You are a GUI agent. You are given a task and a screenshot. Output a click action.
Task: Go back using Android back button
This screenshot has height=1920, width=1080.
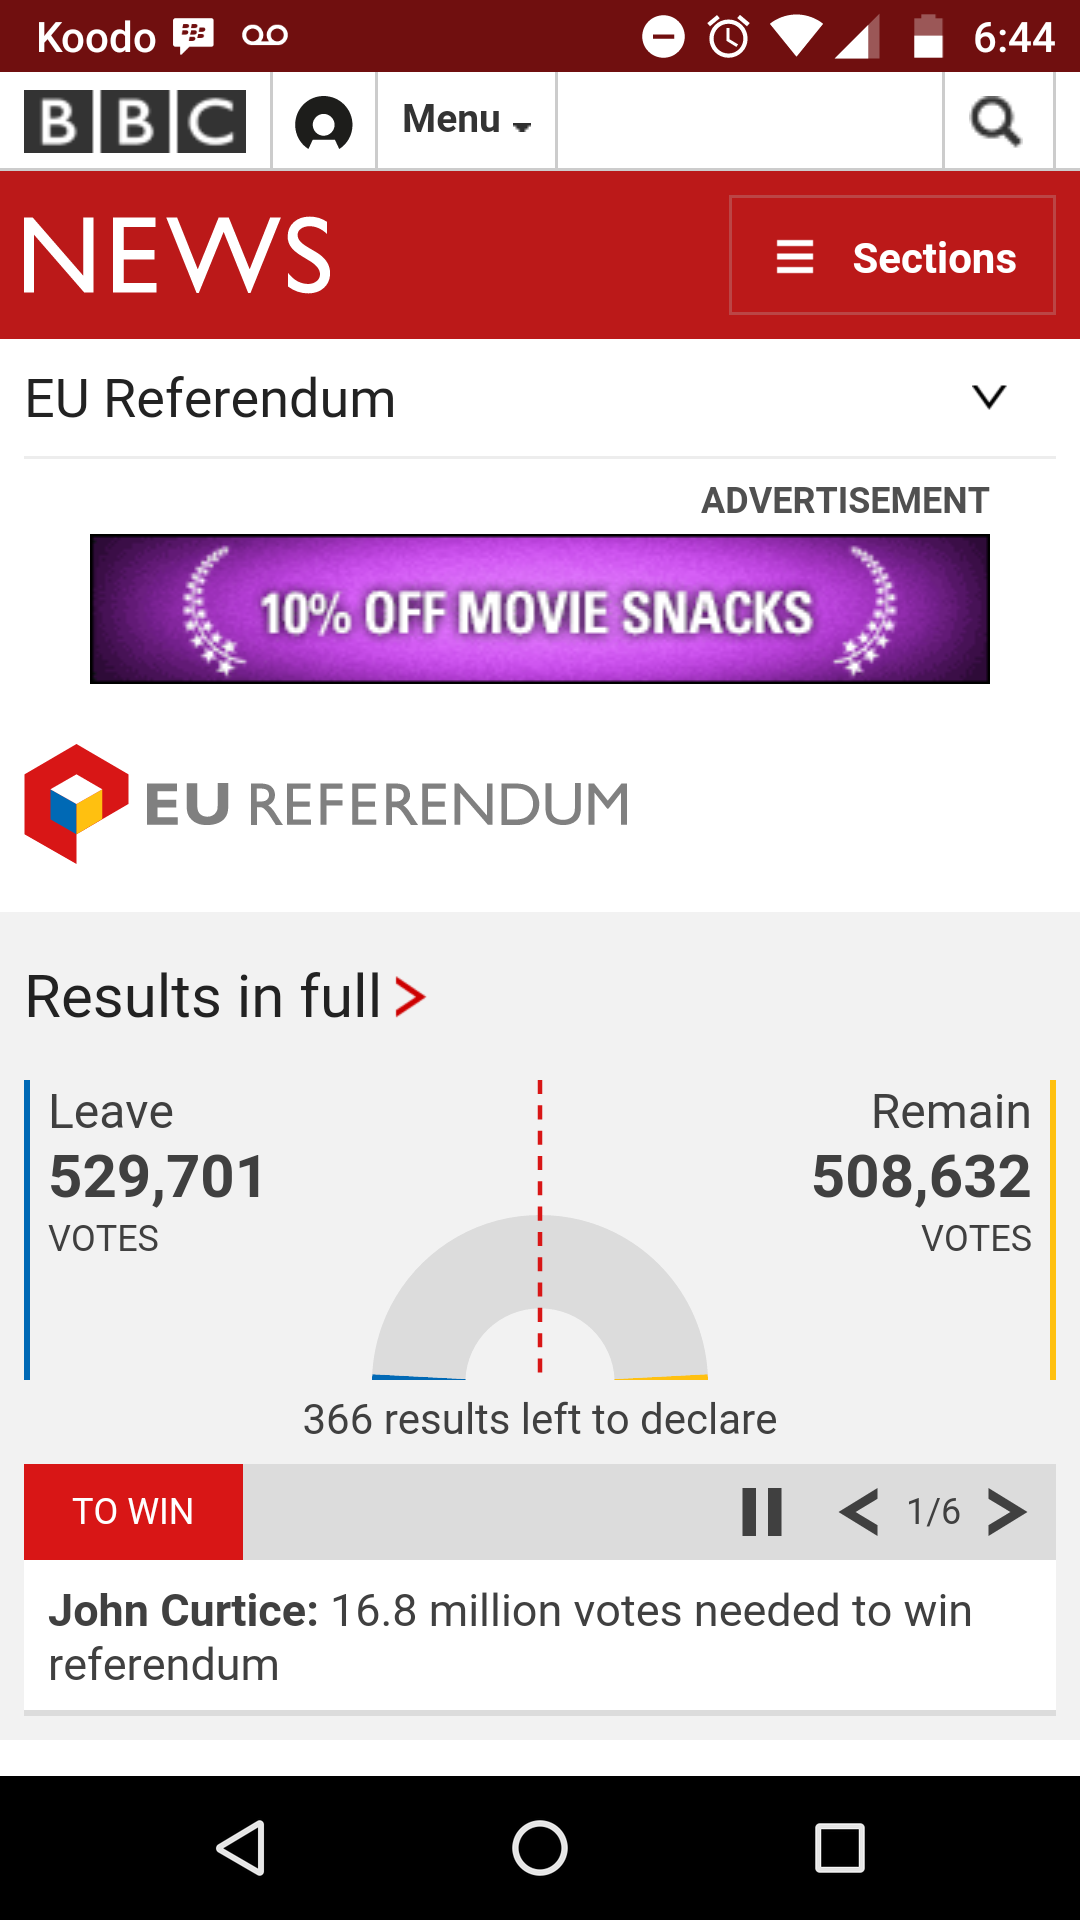[241, 1847]
